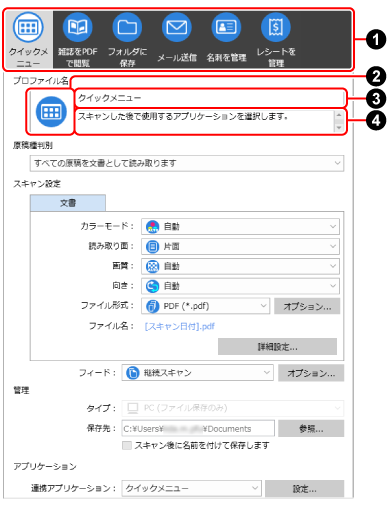Screen dimensions: 391x510
Task: Open the 連携アプリケーション dropdown
Action: (x=191, y=488)
